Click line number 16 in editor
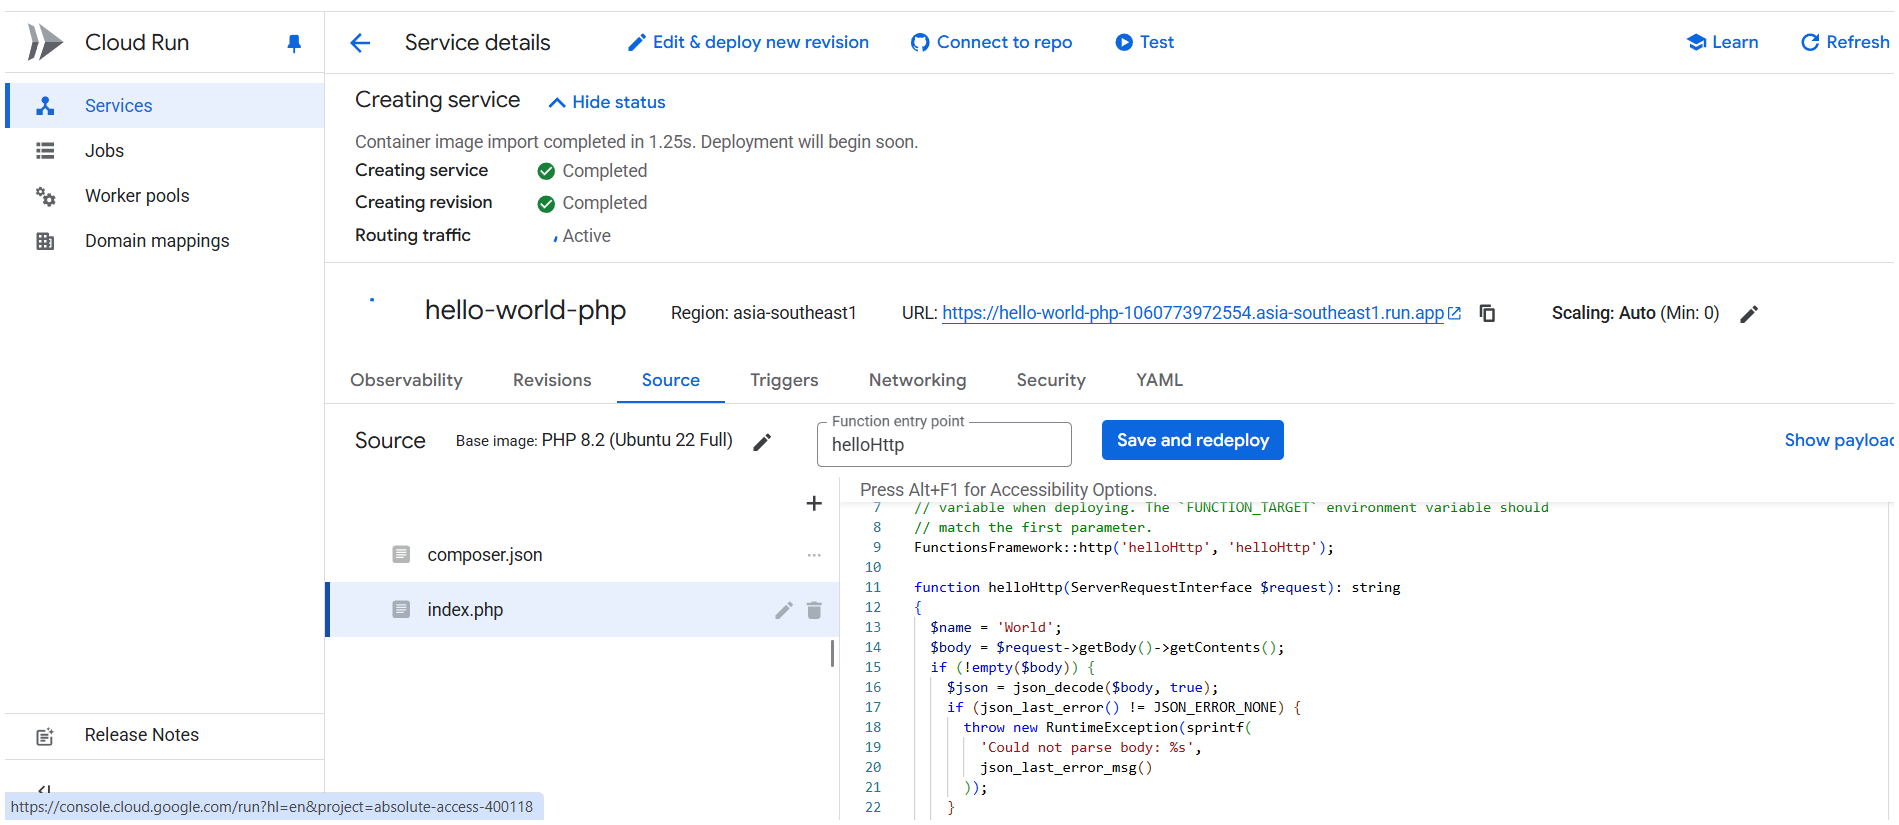The height and width of the screenshot is (825, 1899). click(x=873, y=687)
